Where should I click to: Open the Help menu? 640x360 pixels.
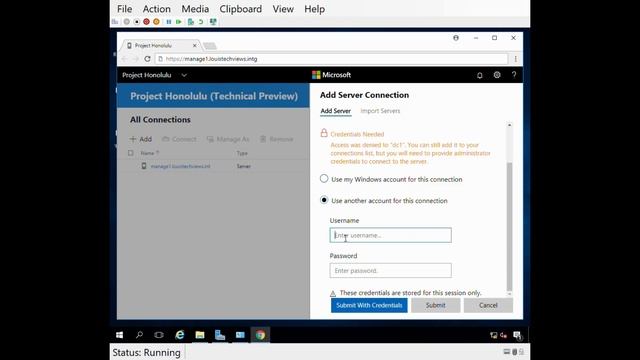coord(314,9)
